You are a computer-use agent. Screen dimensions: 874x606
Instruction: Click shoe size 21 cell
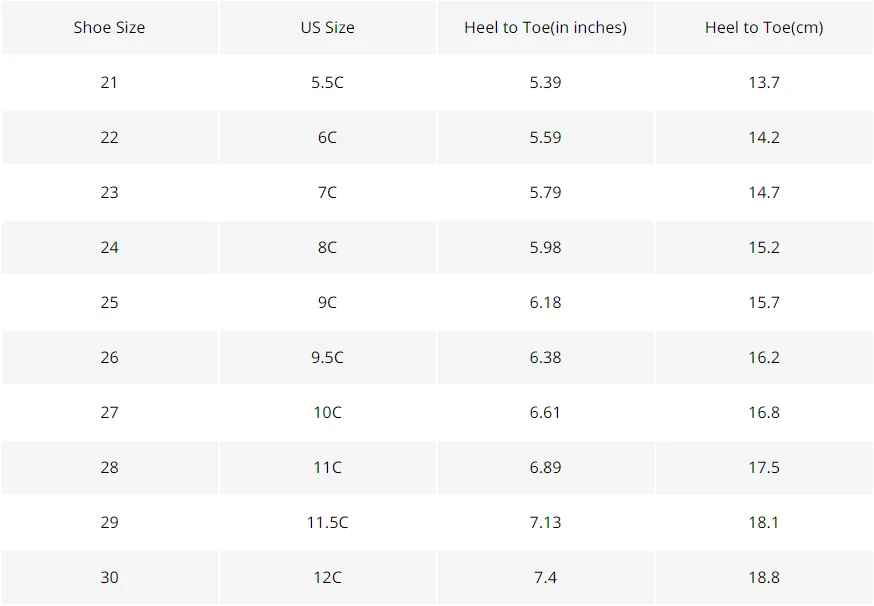click(109, 83)
